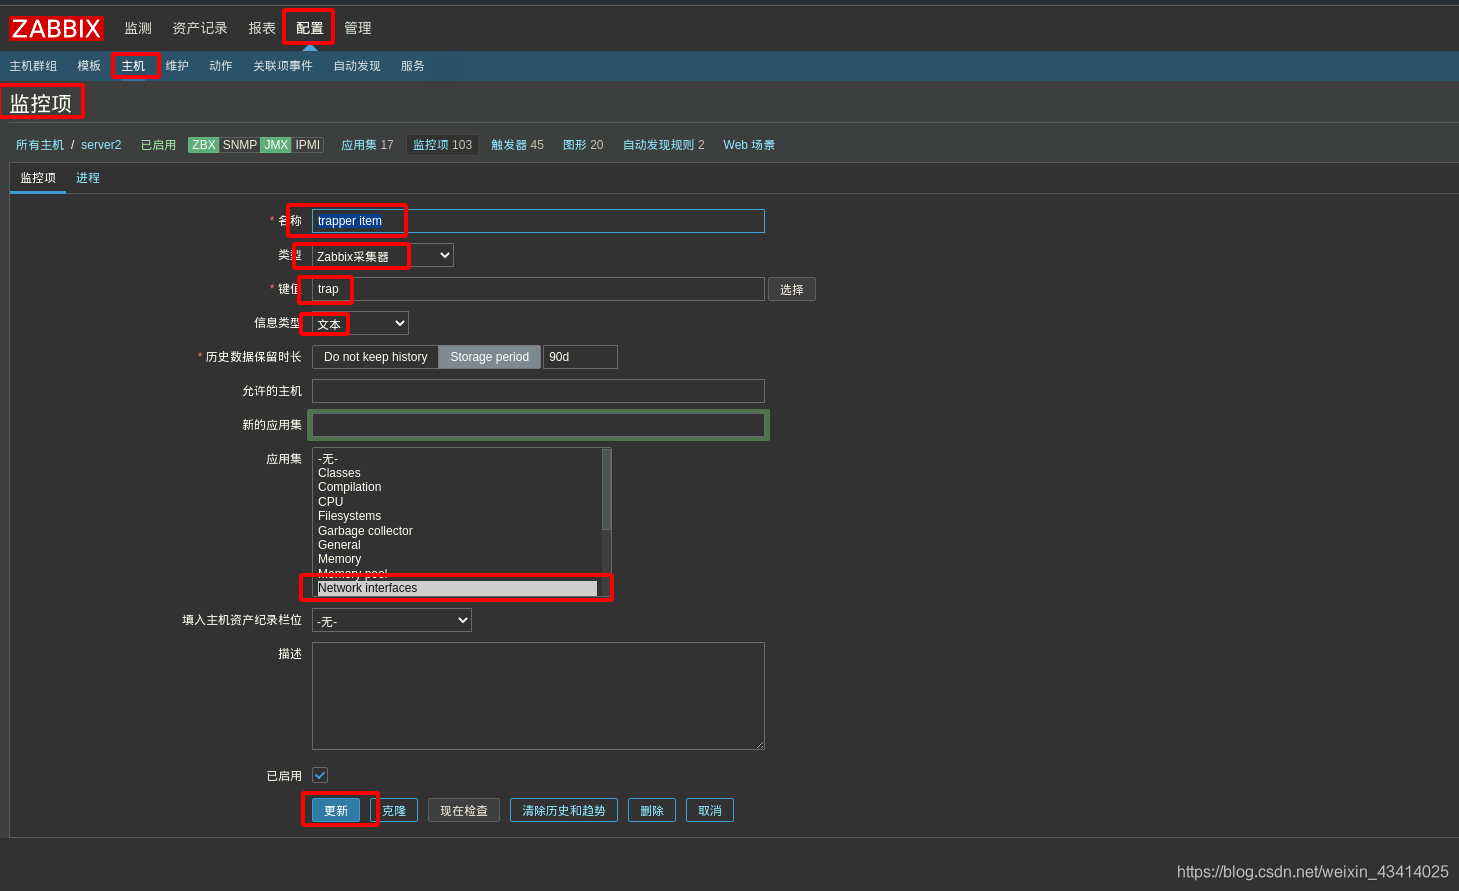Image resolution: width=1459 pixels, height=891 pixels.
Task: Click the IPMI availability badge
Action: (308, 145)
